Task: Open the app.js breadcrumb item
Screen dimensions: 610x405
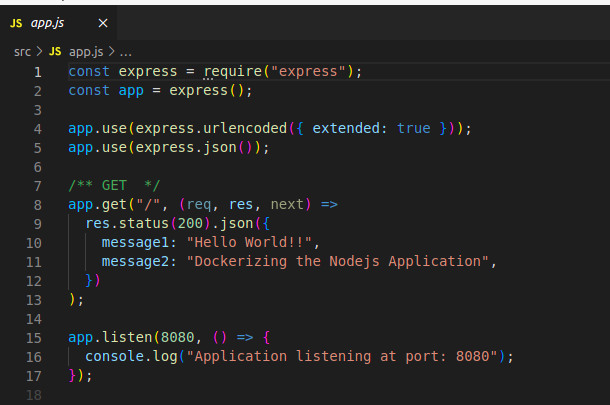Action: 85,50
